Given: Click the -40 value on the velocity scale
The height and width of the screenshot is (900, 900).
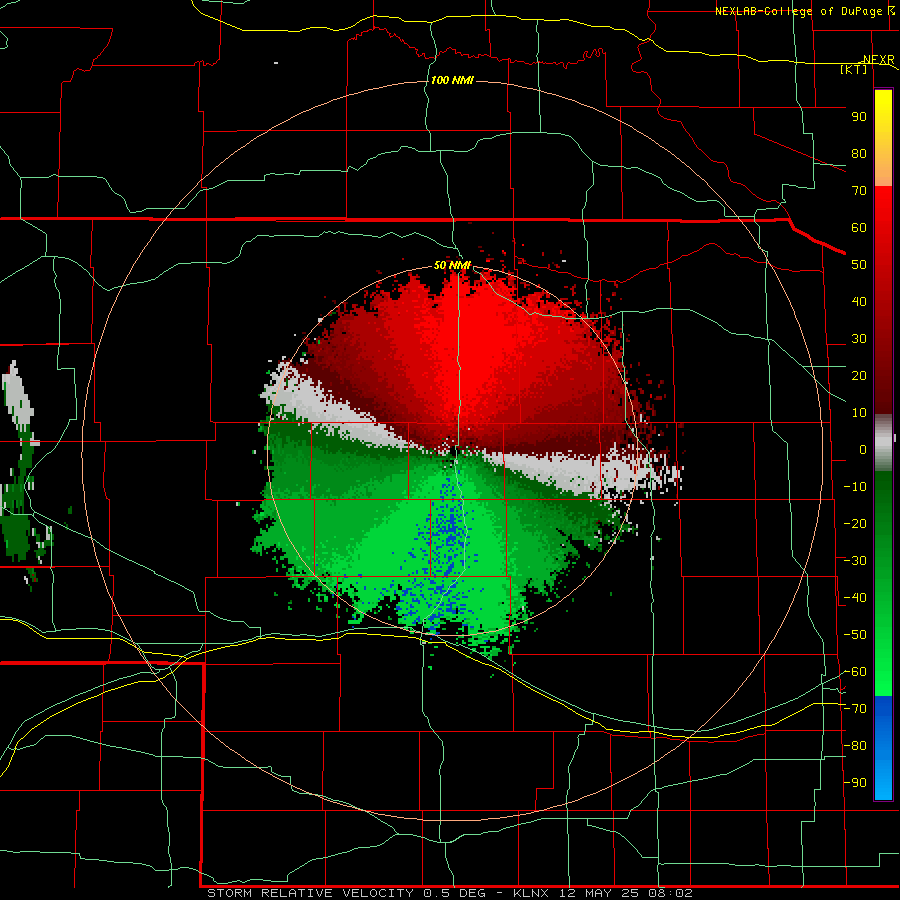Looking at the screenshot, I should pos(855,598).
